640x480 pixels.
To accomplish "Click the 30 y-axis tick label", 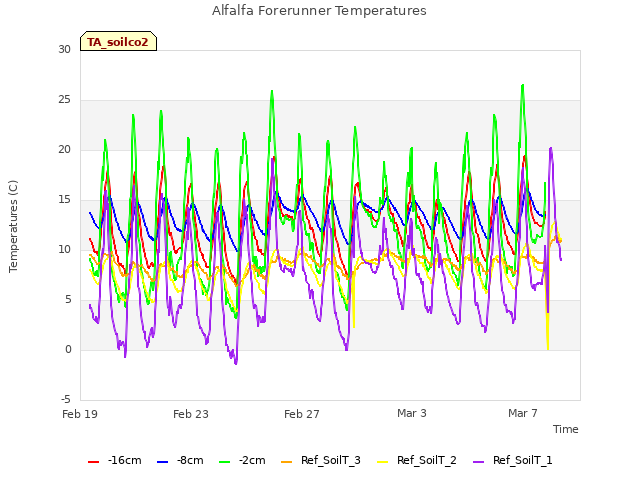I will pos(64,50).
